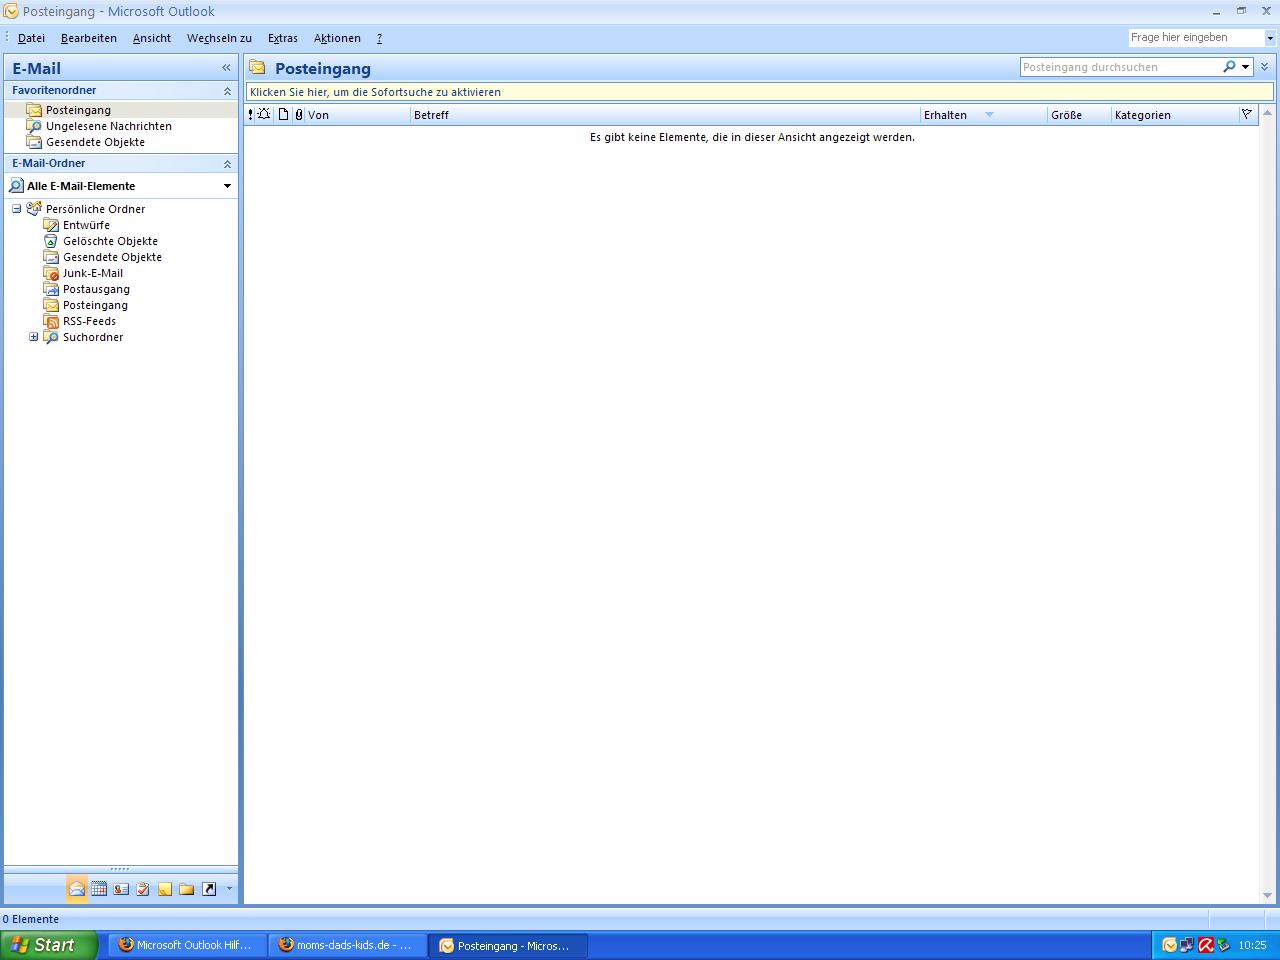Click into Posteingang durchsuchen search field
1280x960 pixels.
pyautogui.click(x=1120, y=67)
